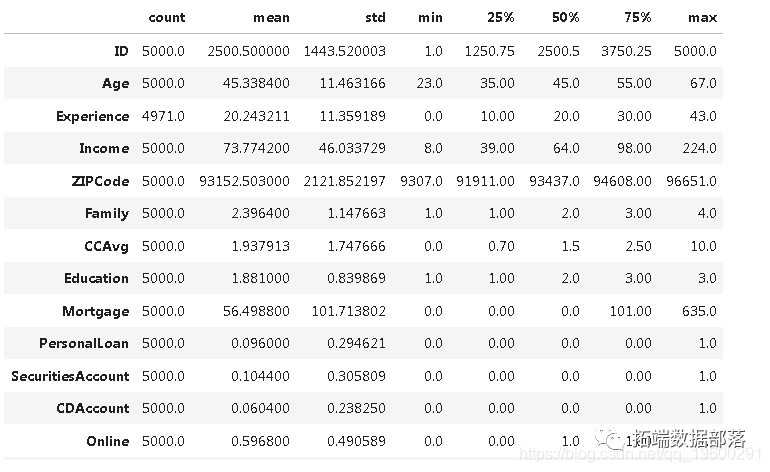This screenshot has height=472, width=770.
Task: Click Age mean value 45.338400
Action: (x=256, y=83)
